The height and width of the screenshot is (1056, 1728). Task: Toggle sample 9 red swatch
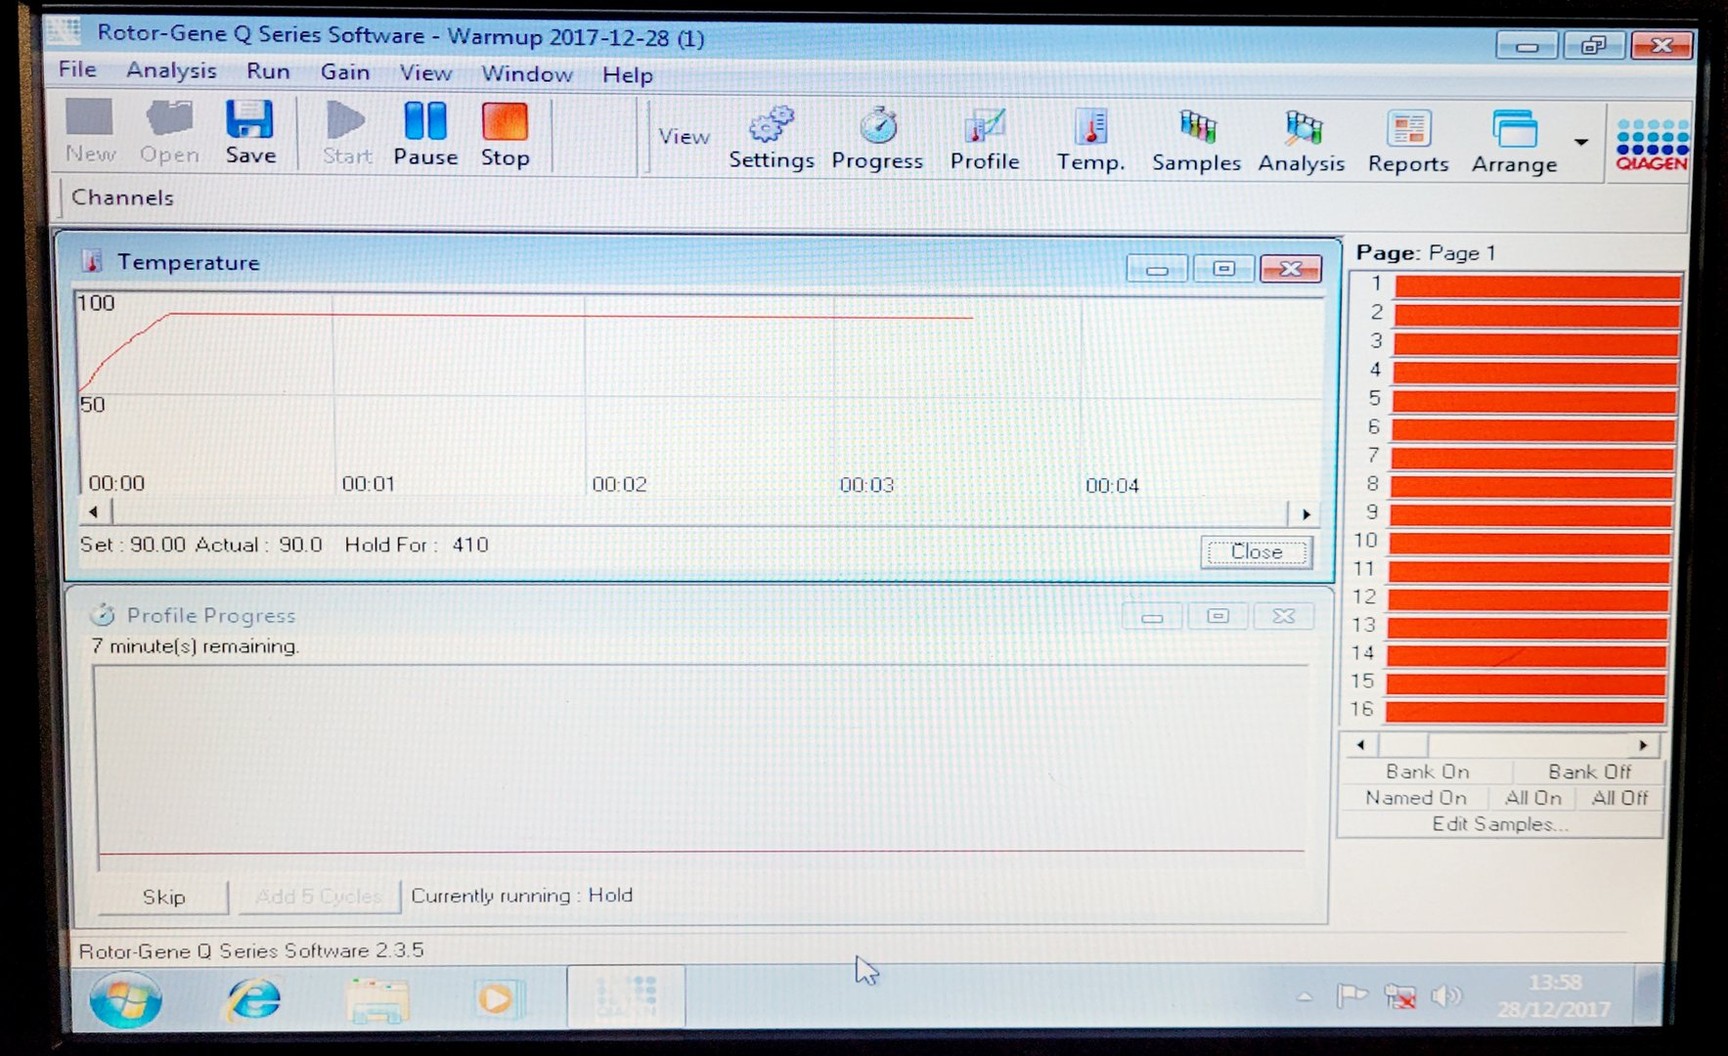pos(1530,516)
